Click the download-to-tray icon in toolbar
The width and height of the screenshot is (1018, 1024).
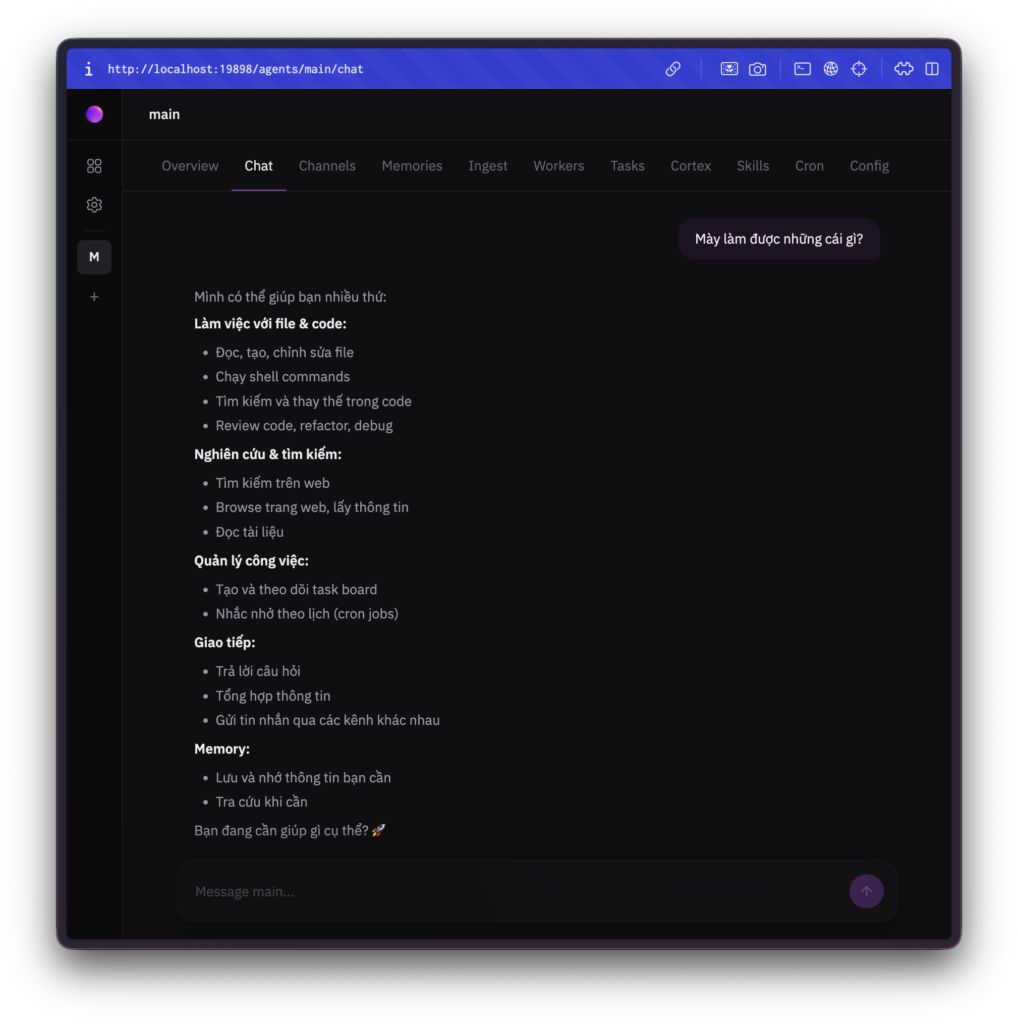click(729, 69)
